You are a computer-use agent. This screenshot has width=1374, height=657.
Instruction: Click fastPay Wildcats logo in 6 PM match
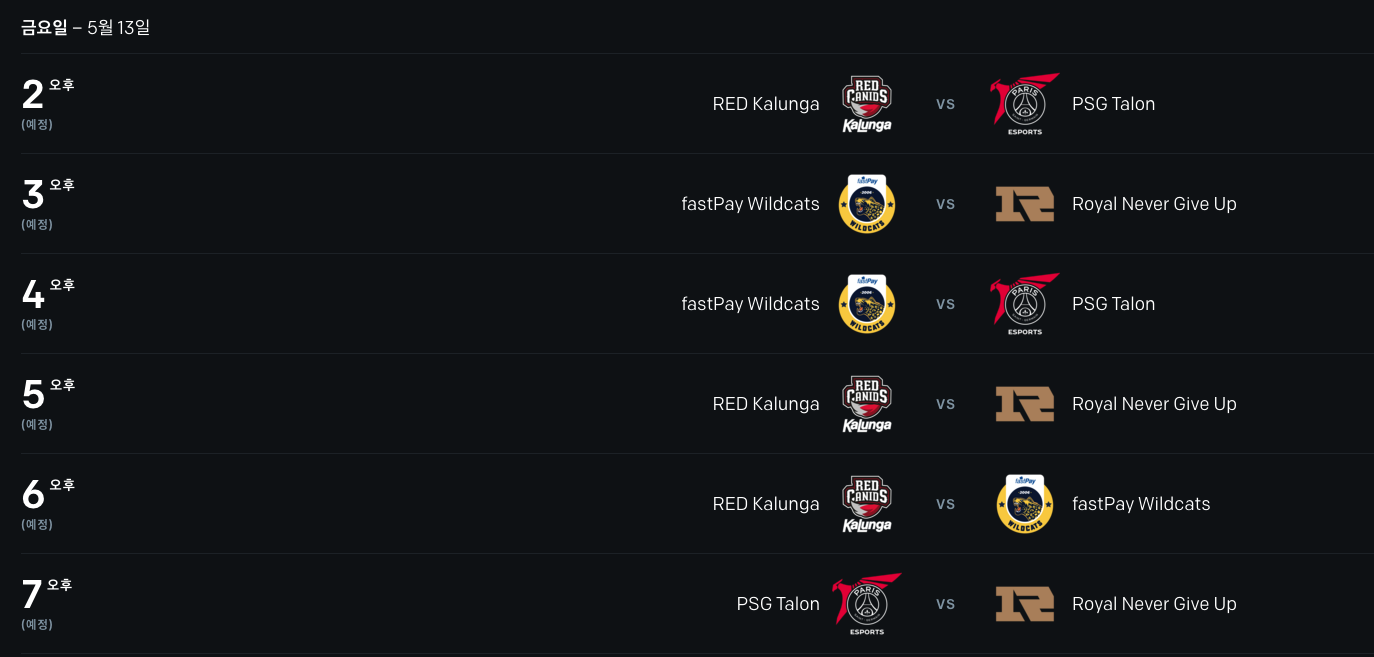click(1025, 504)
